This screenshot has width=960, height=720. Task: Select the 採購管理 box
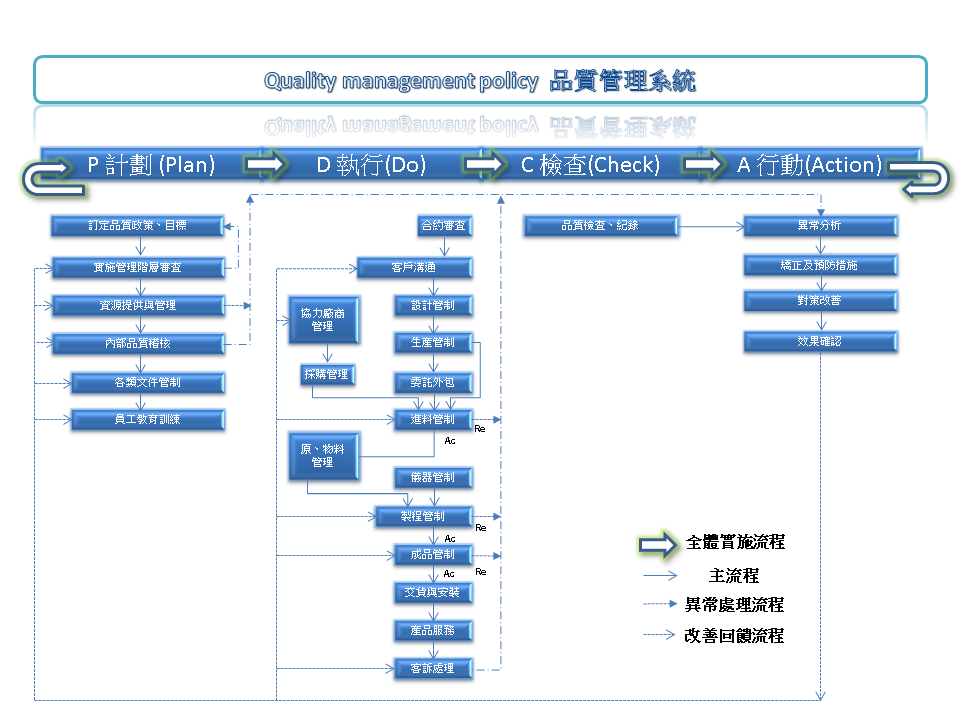point(328,374)
